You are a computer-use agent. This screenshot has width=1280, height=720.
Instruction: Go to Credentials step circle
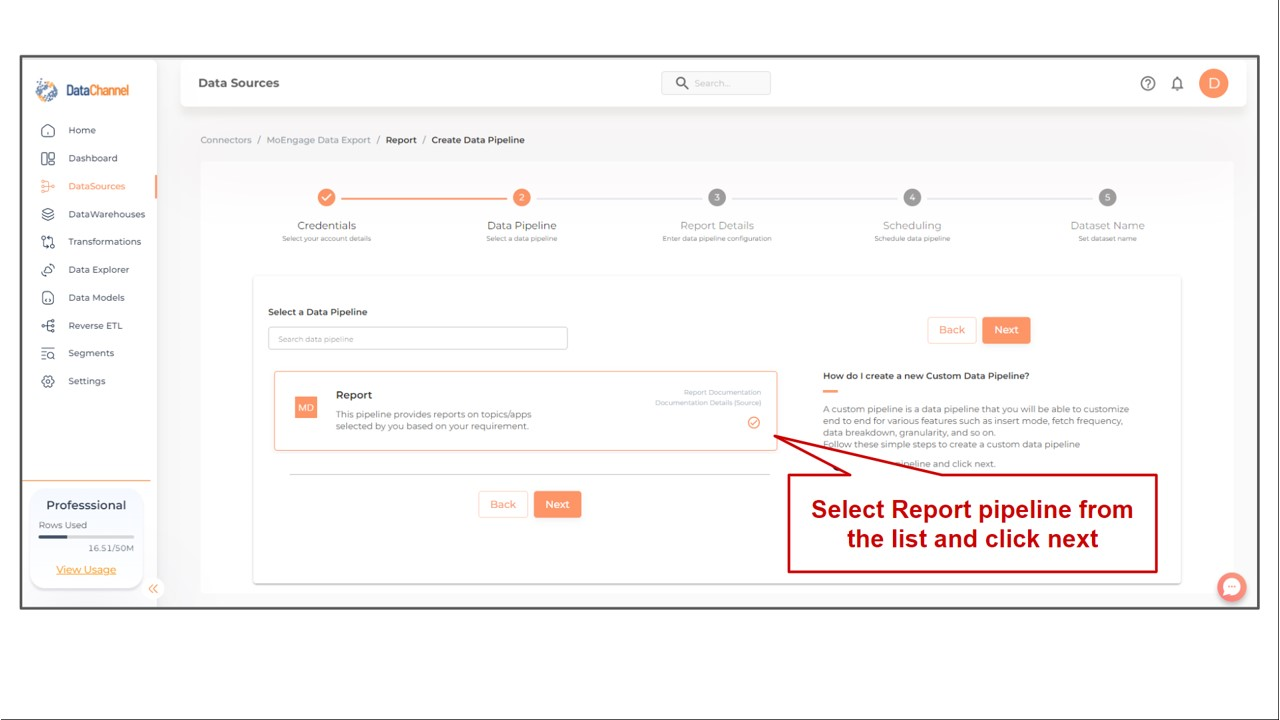(326, 197)
